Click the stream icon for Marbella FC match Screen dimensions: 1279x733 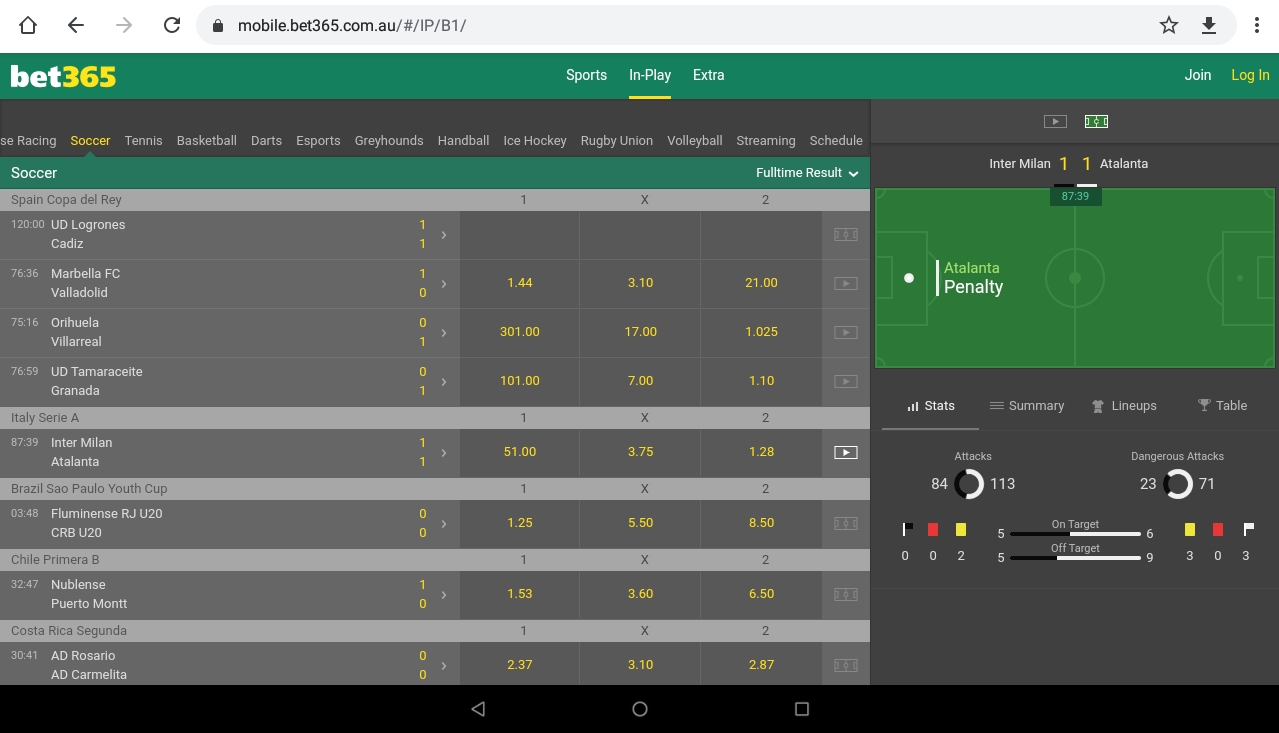[846, 284]
